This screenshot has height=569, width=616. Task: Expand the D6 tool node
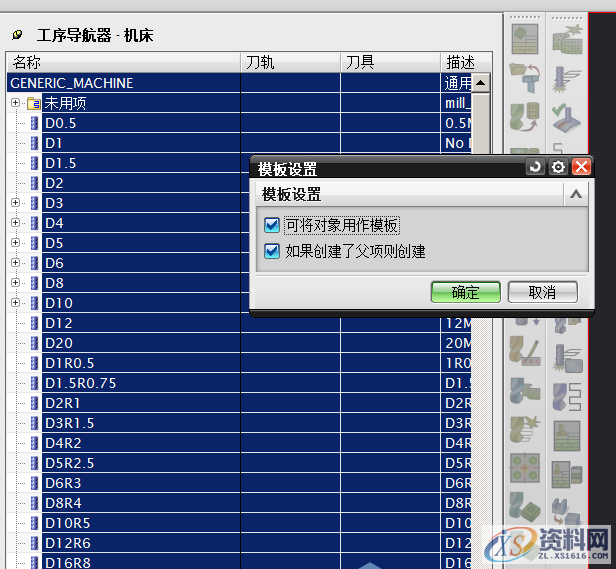(15, 262)
